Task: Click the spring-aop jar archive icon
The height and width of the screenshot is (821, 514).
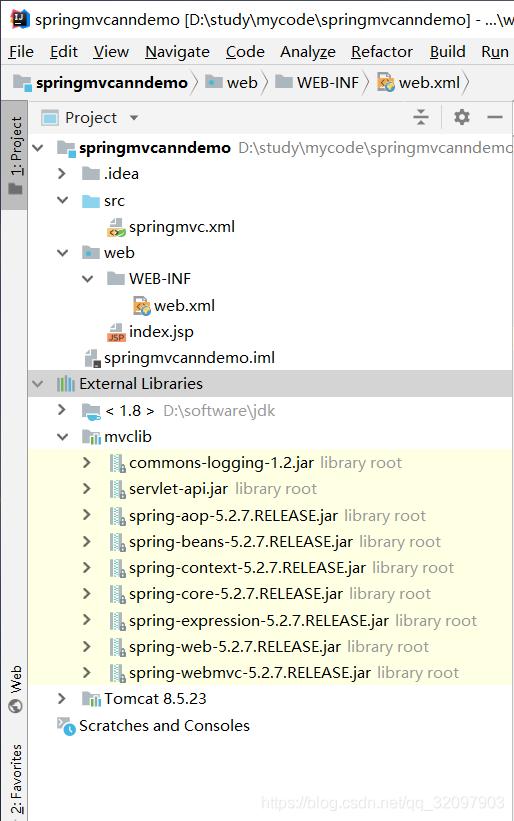Action: (x=117, y=516)
